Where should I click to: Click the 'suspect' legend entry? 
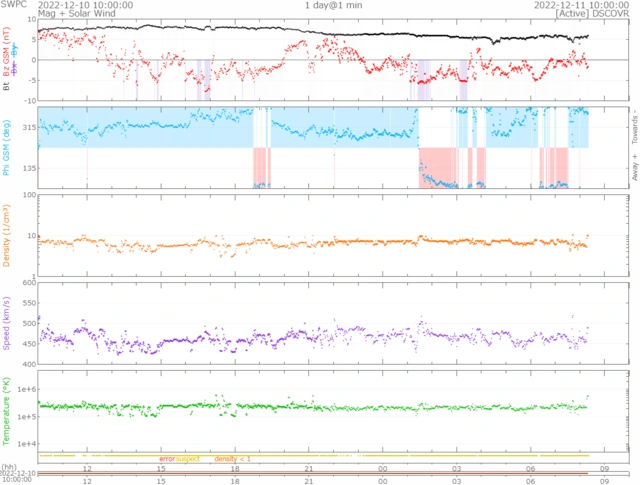[187, 458]
